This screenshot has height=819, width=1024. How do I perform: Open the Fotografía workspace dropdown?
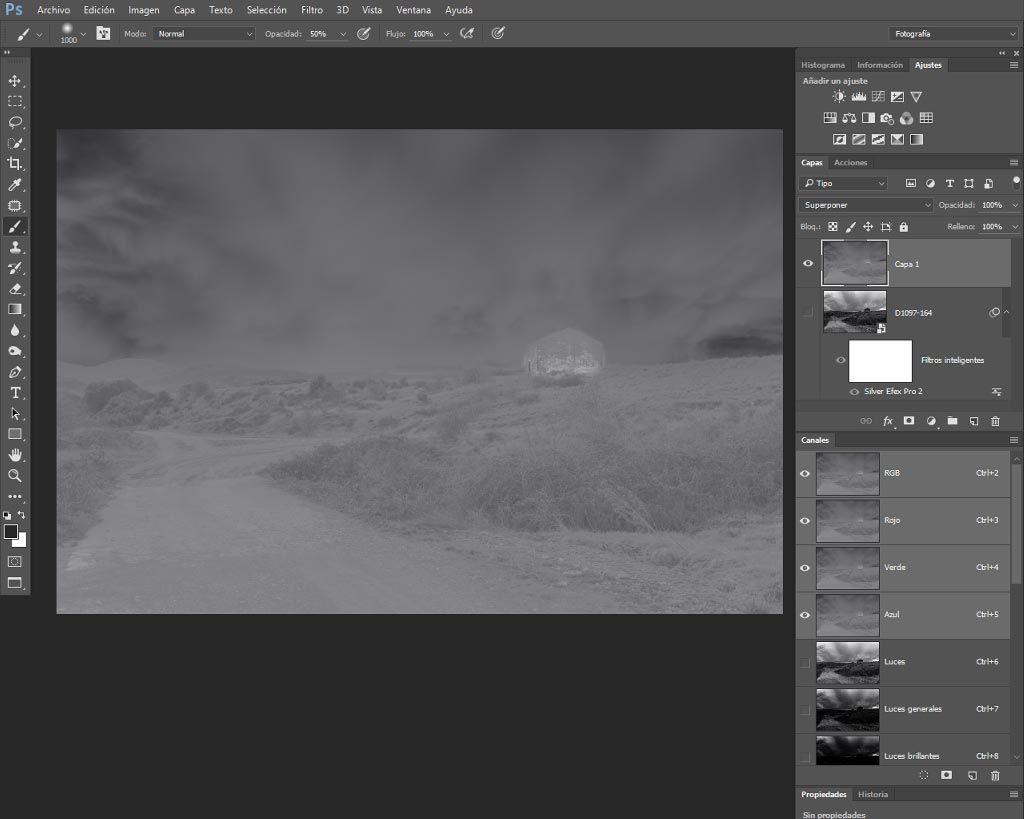tap(953, 34)
